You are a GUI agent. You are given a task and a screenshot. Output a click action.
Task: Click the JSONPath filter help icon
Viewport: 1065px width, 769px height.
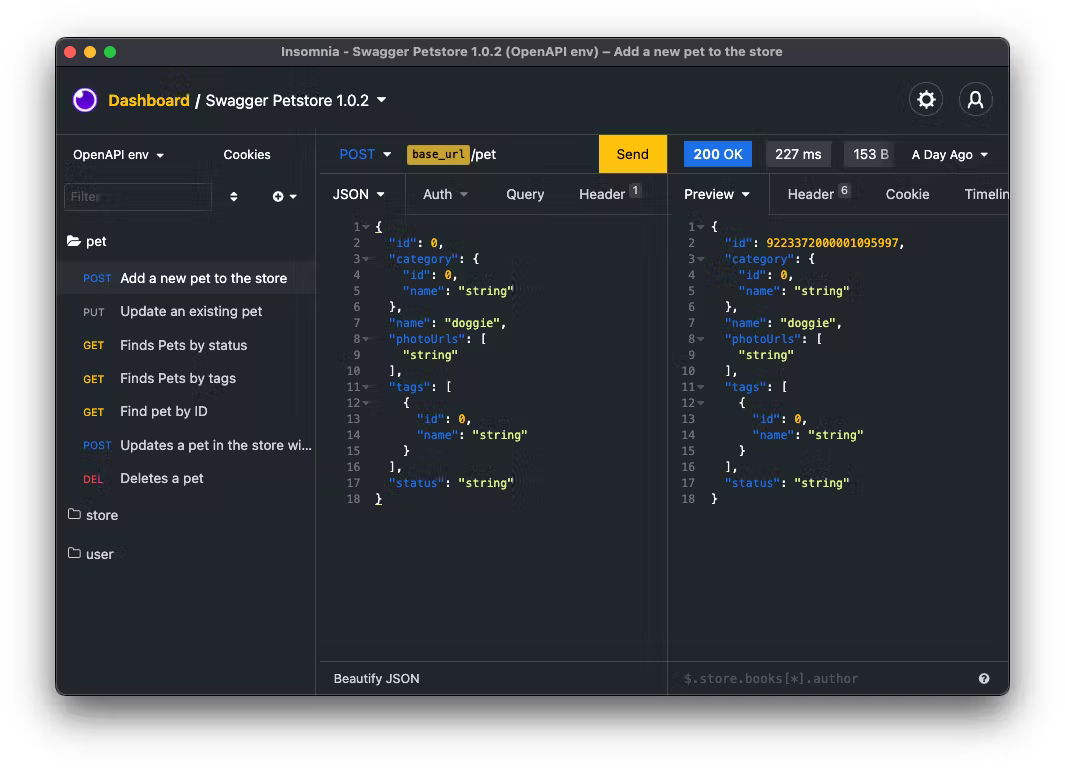tap(983, 678)
